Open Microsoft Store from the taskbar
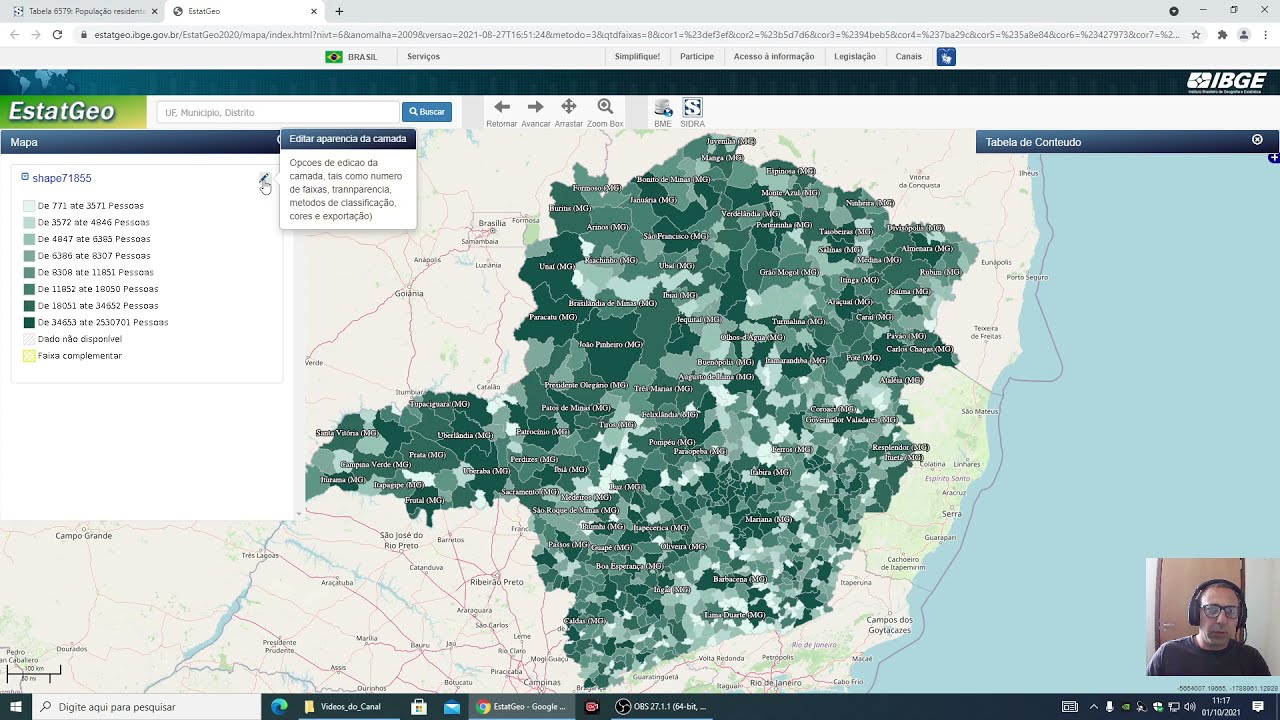Screen dimensions: 1280x720 click(419, 707)
